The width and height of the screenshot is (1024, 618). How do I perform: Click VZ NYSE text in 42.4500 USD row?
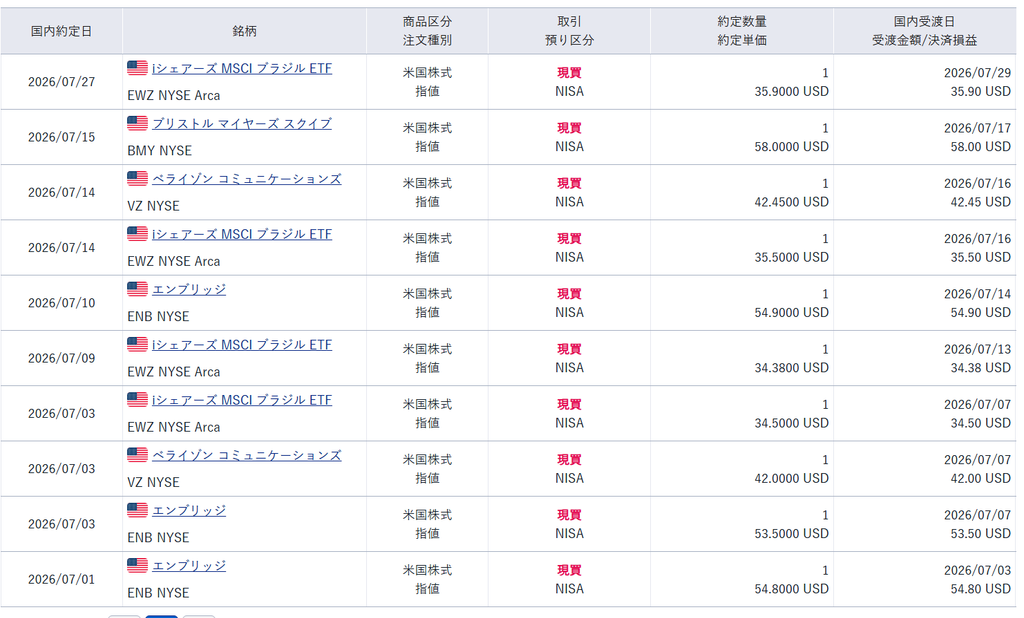153,206
